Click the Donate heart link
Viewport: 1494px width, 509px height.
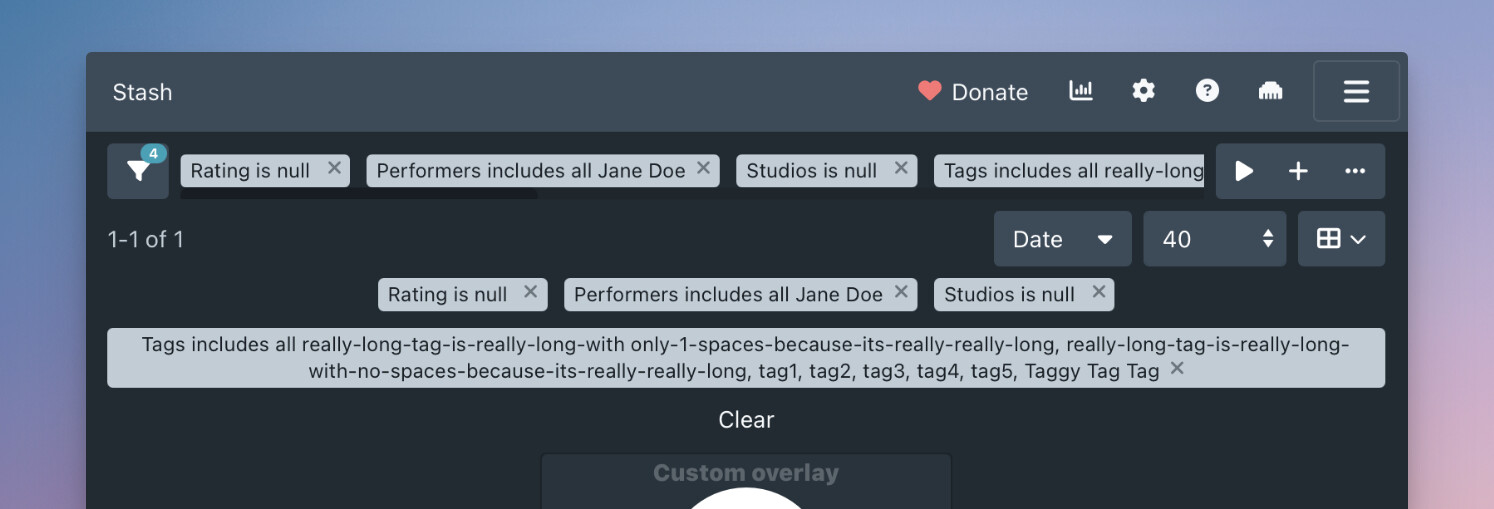(x=973, y=92)
